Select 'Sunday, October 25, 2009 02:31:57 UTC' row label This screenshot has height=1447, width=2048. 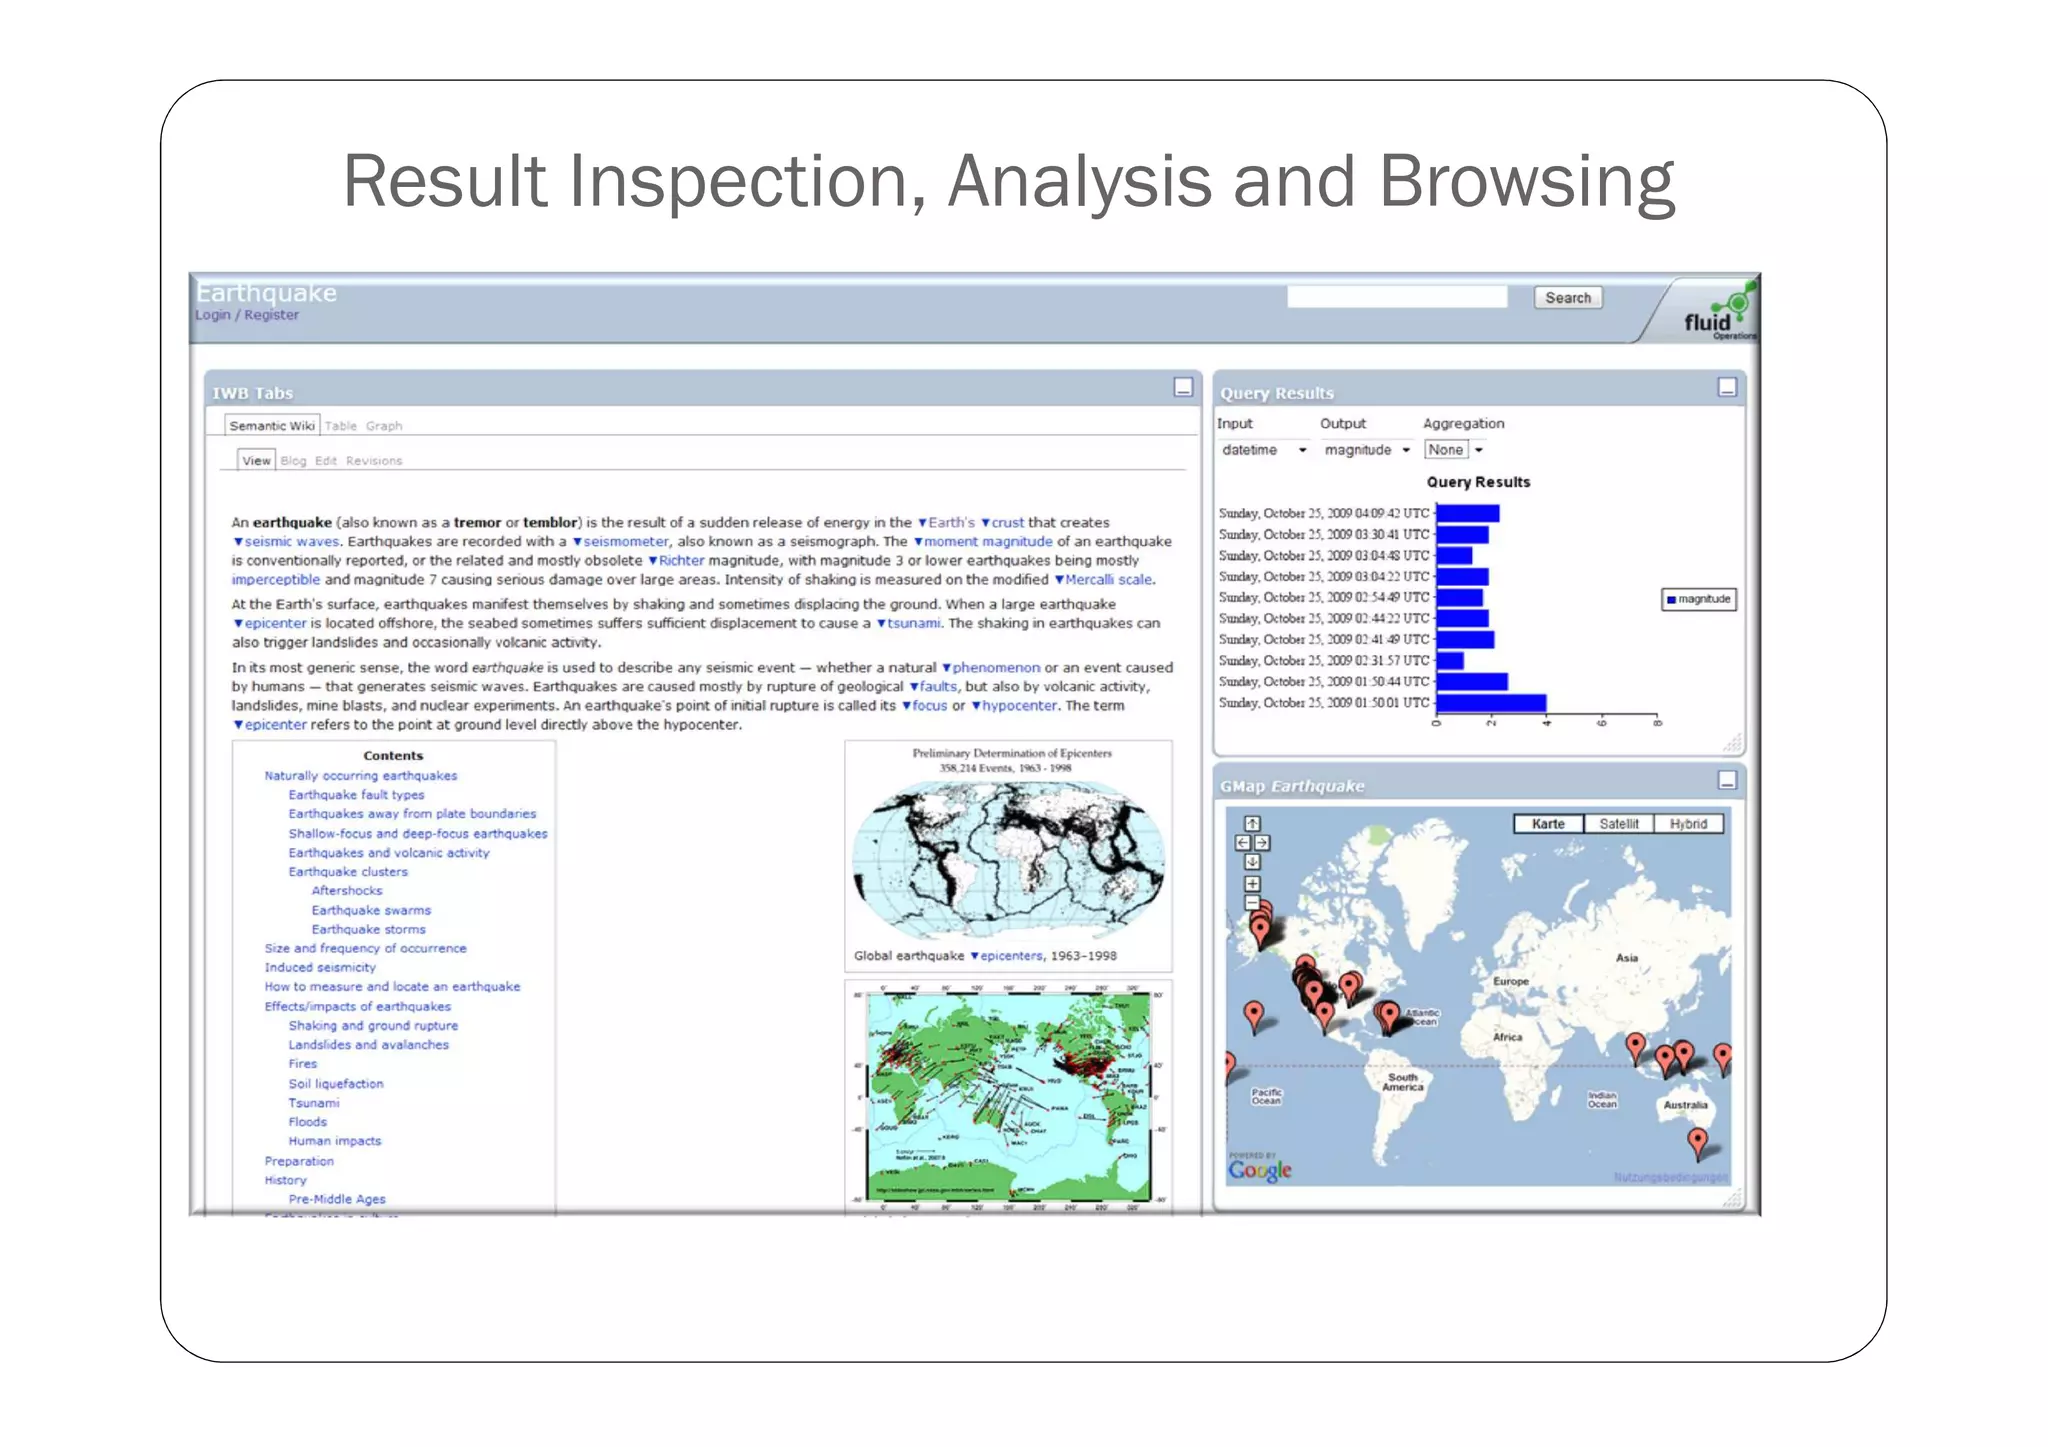click(1324, 661)
